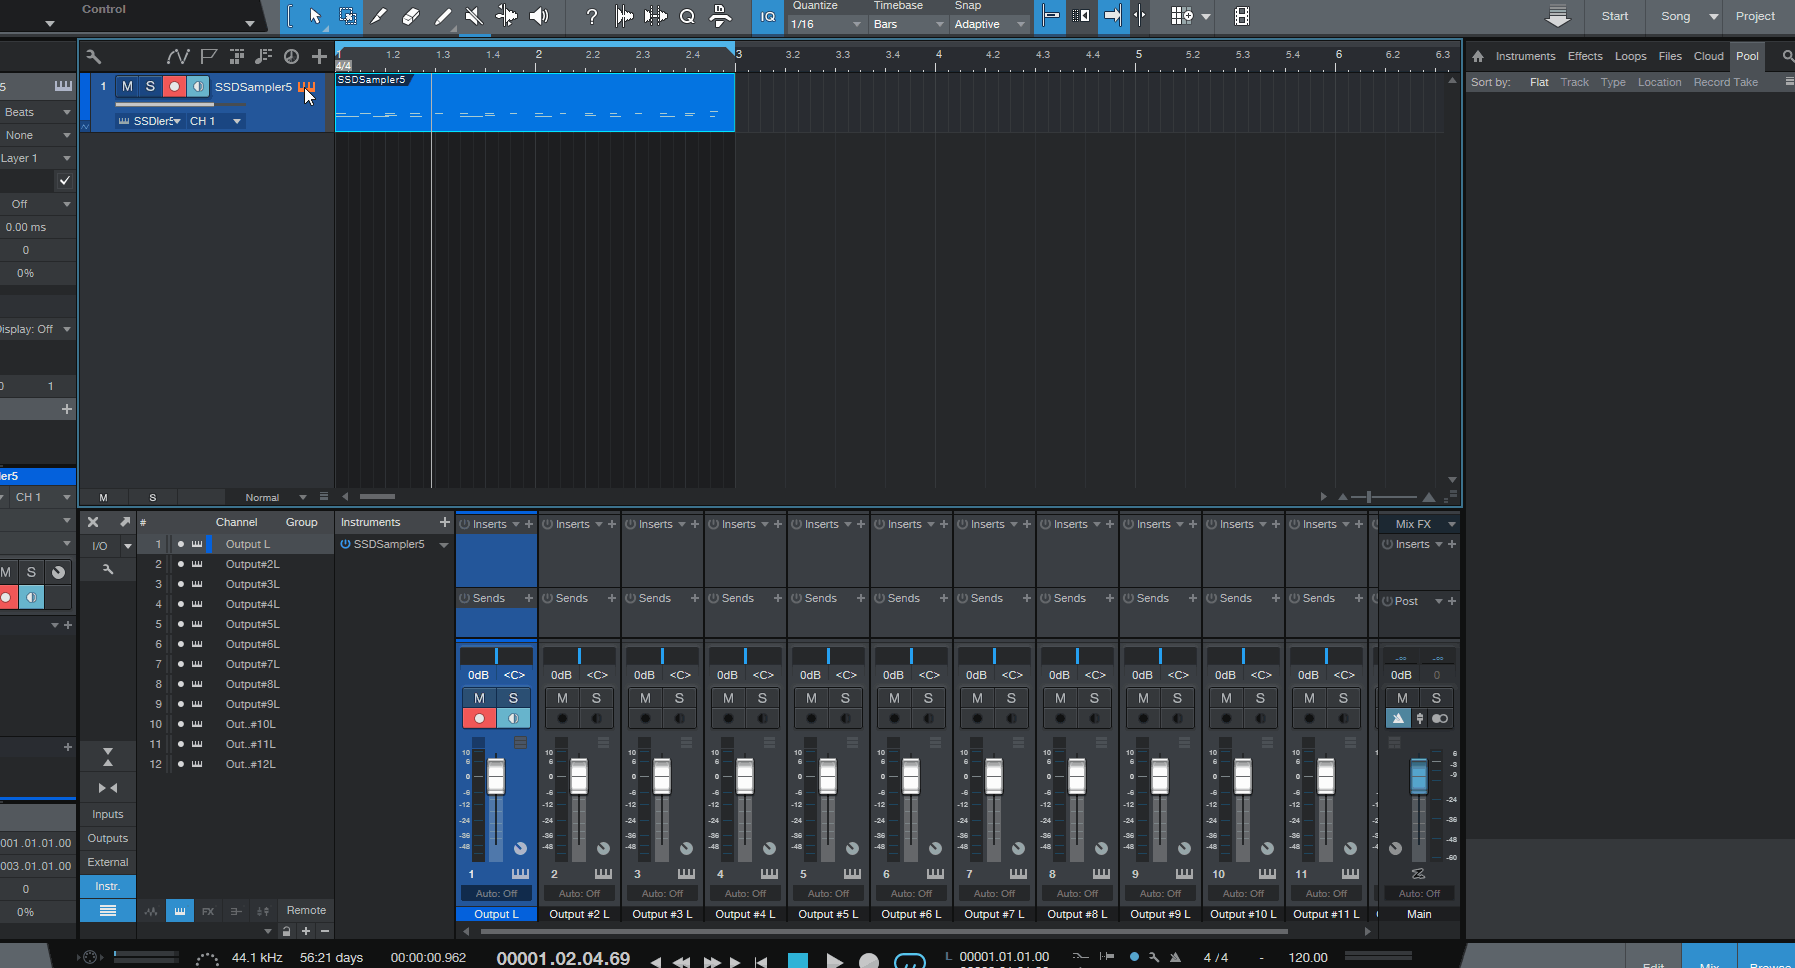1795x968 pixels.
Task: Select the Mute tool in toolbar
Action: click(x=474, y=16)
